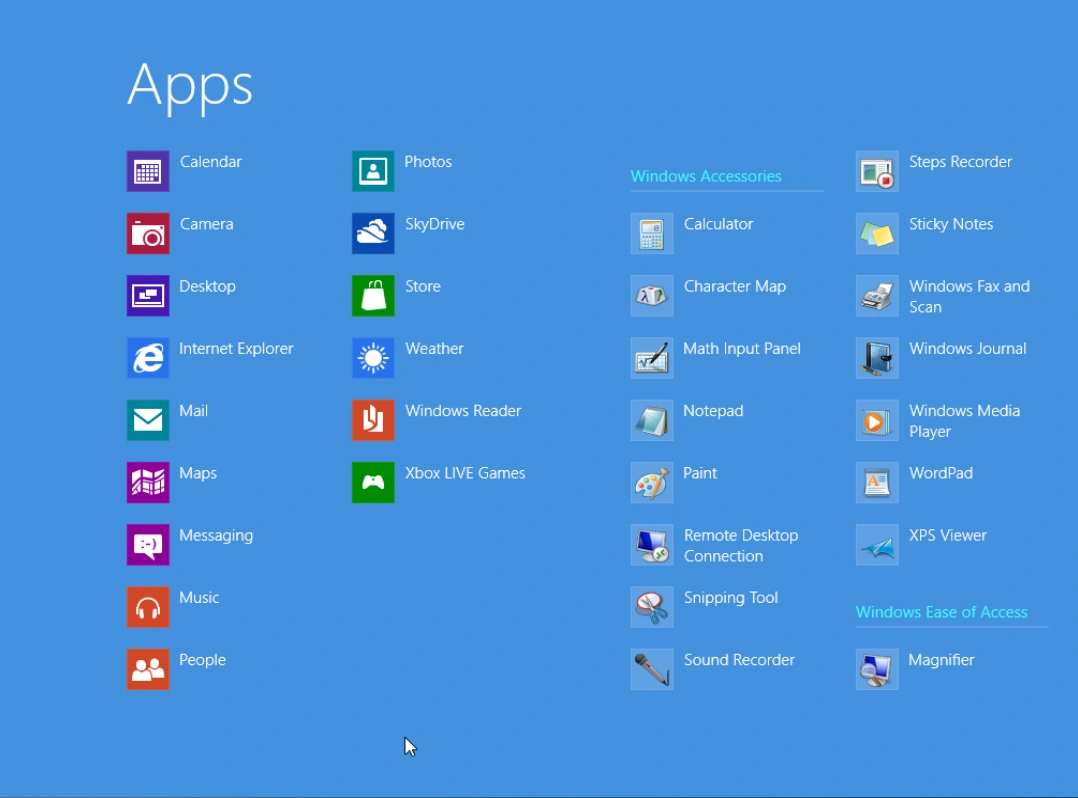Viewport: 1078px width, 798px height.
Task: Click the Windows Ease of Access heading
Action: click(x=941, y=612)
